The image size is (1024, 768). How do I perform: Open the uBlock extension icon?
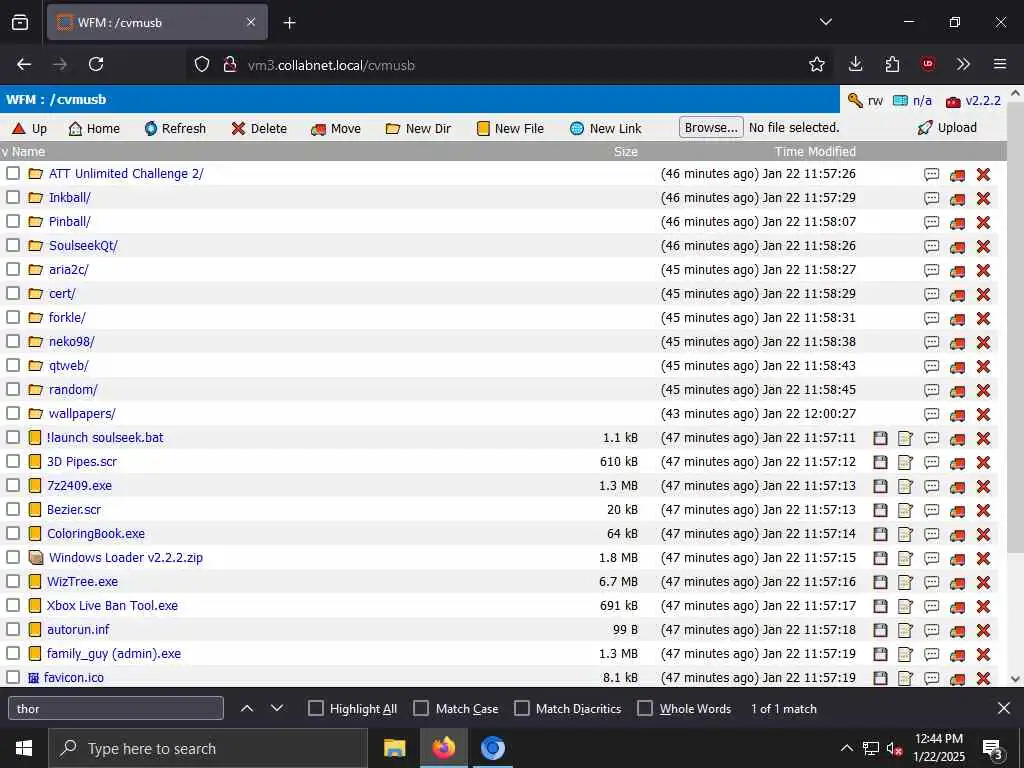click(927, 64)
